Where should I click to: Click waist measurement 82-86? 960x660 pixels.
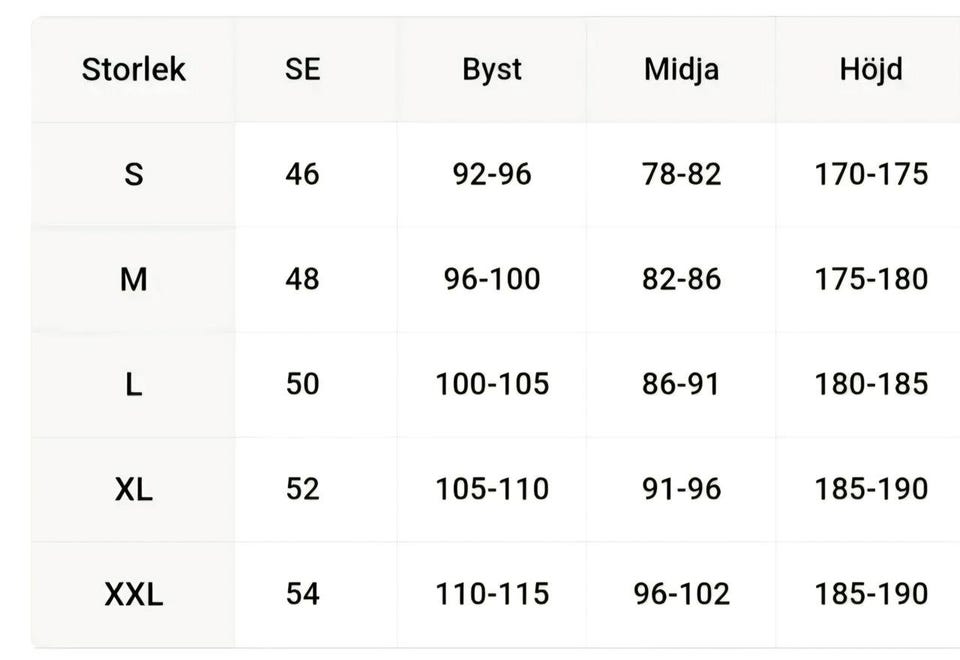click(x=681, y=279)
